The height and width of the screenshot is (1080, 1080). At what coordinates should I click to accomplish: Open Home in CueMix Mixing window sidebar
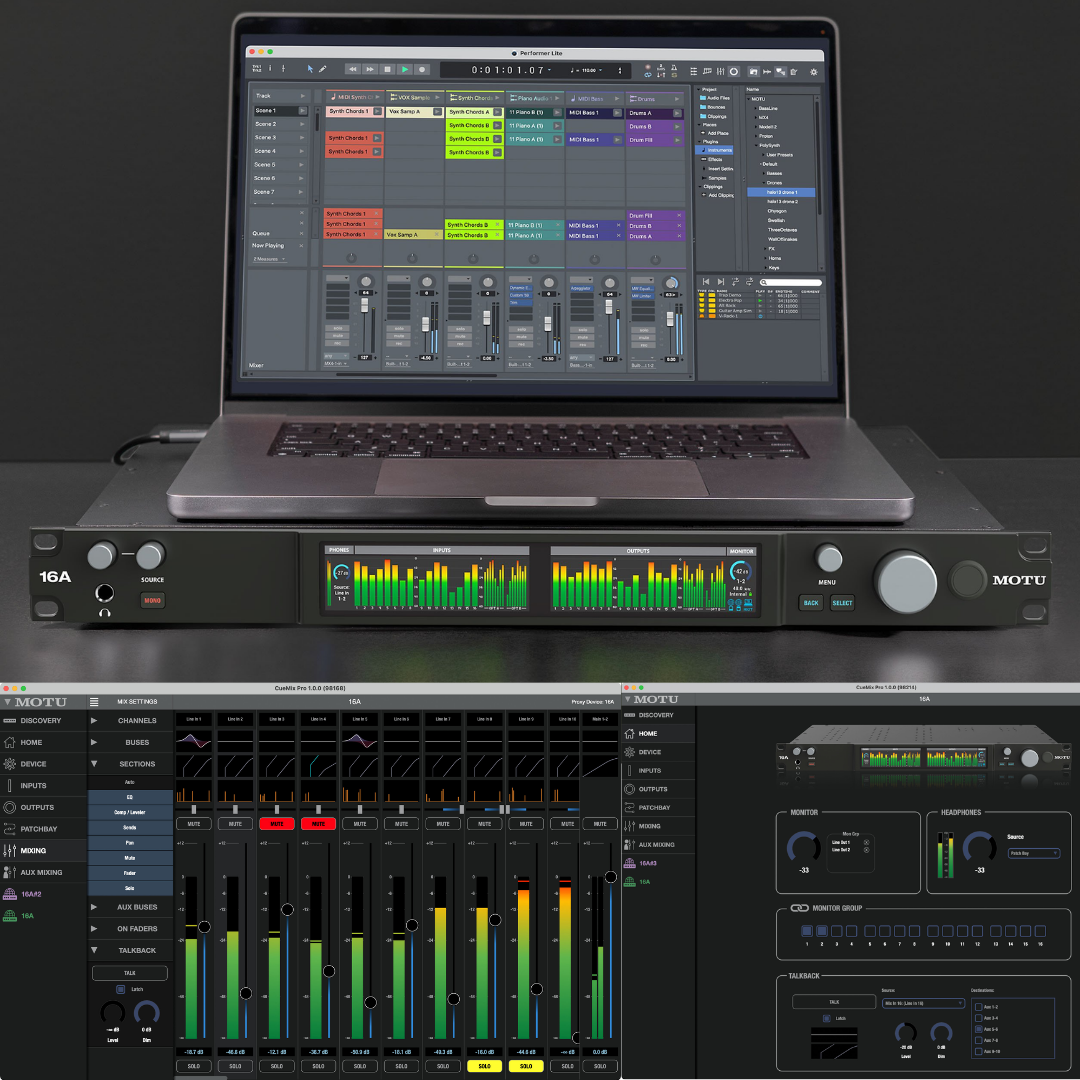click(x=43, y=742)
